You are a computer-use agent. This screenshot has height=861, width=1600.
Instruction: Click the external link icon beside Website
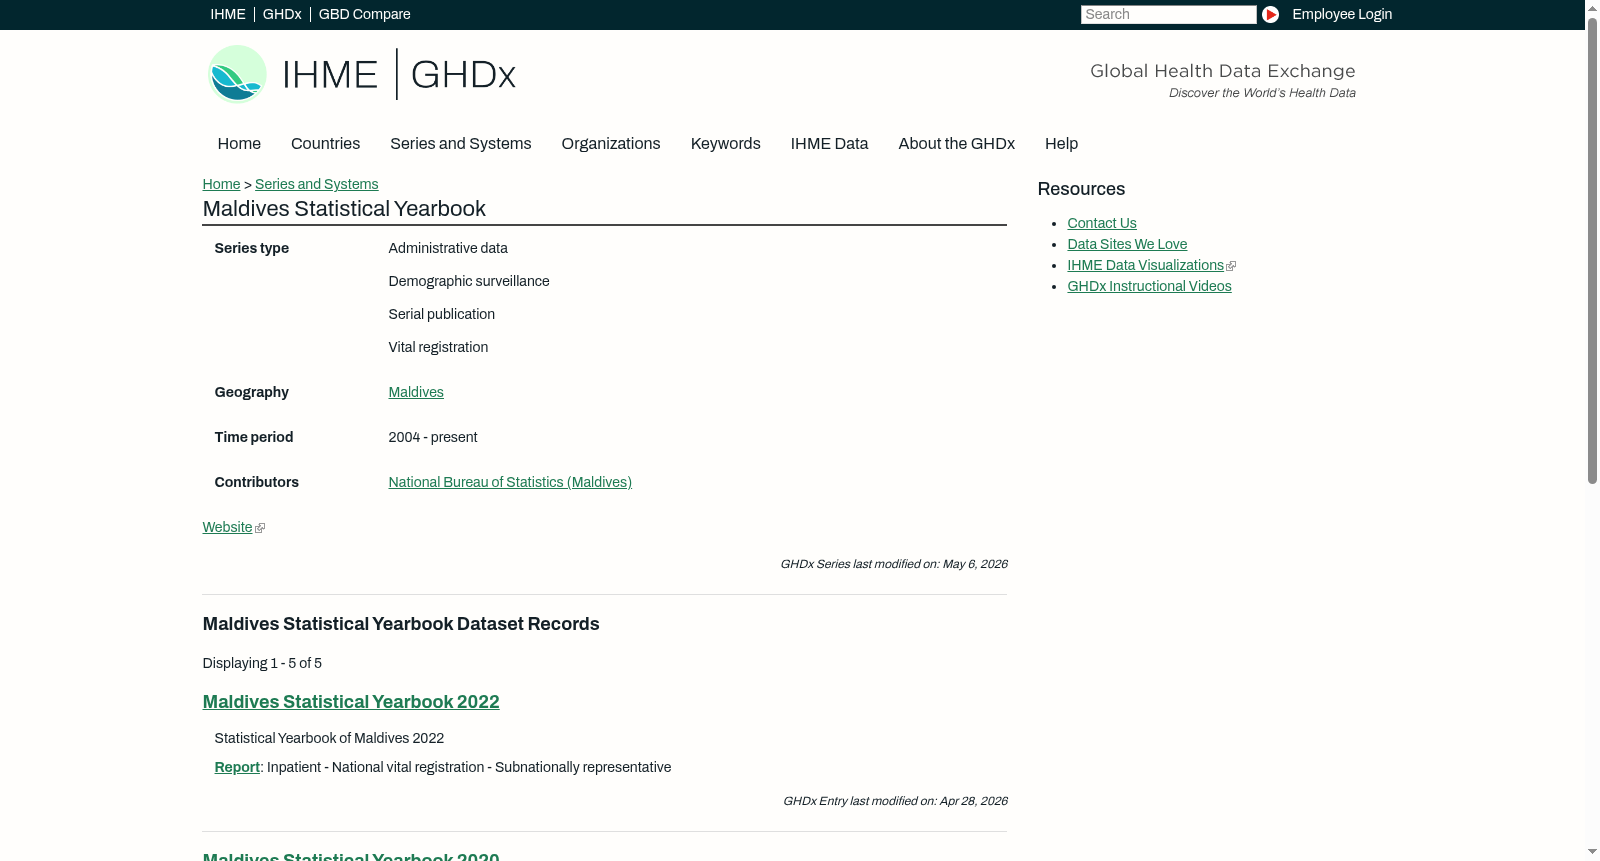tap(260, 528)
